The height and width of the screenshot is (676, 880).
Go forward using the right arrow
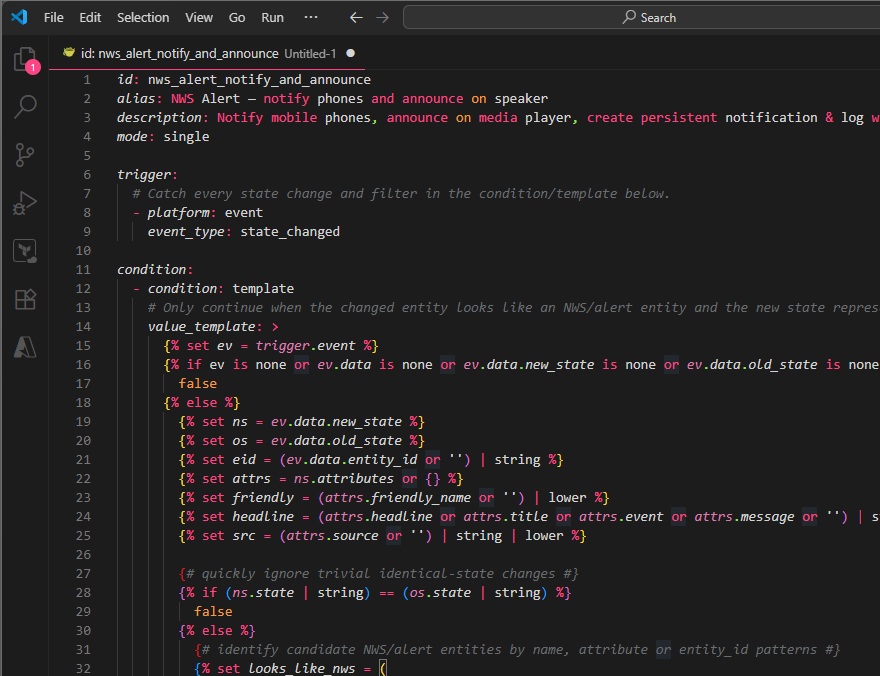coord(382,17)
